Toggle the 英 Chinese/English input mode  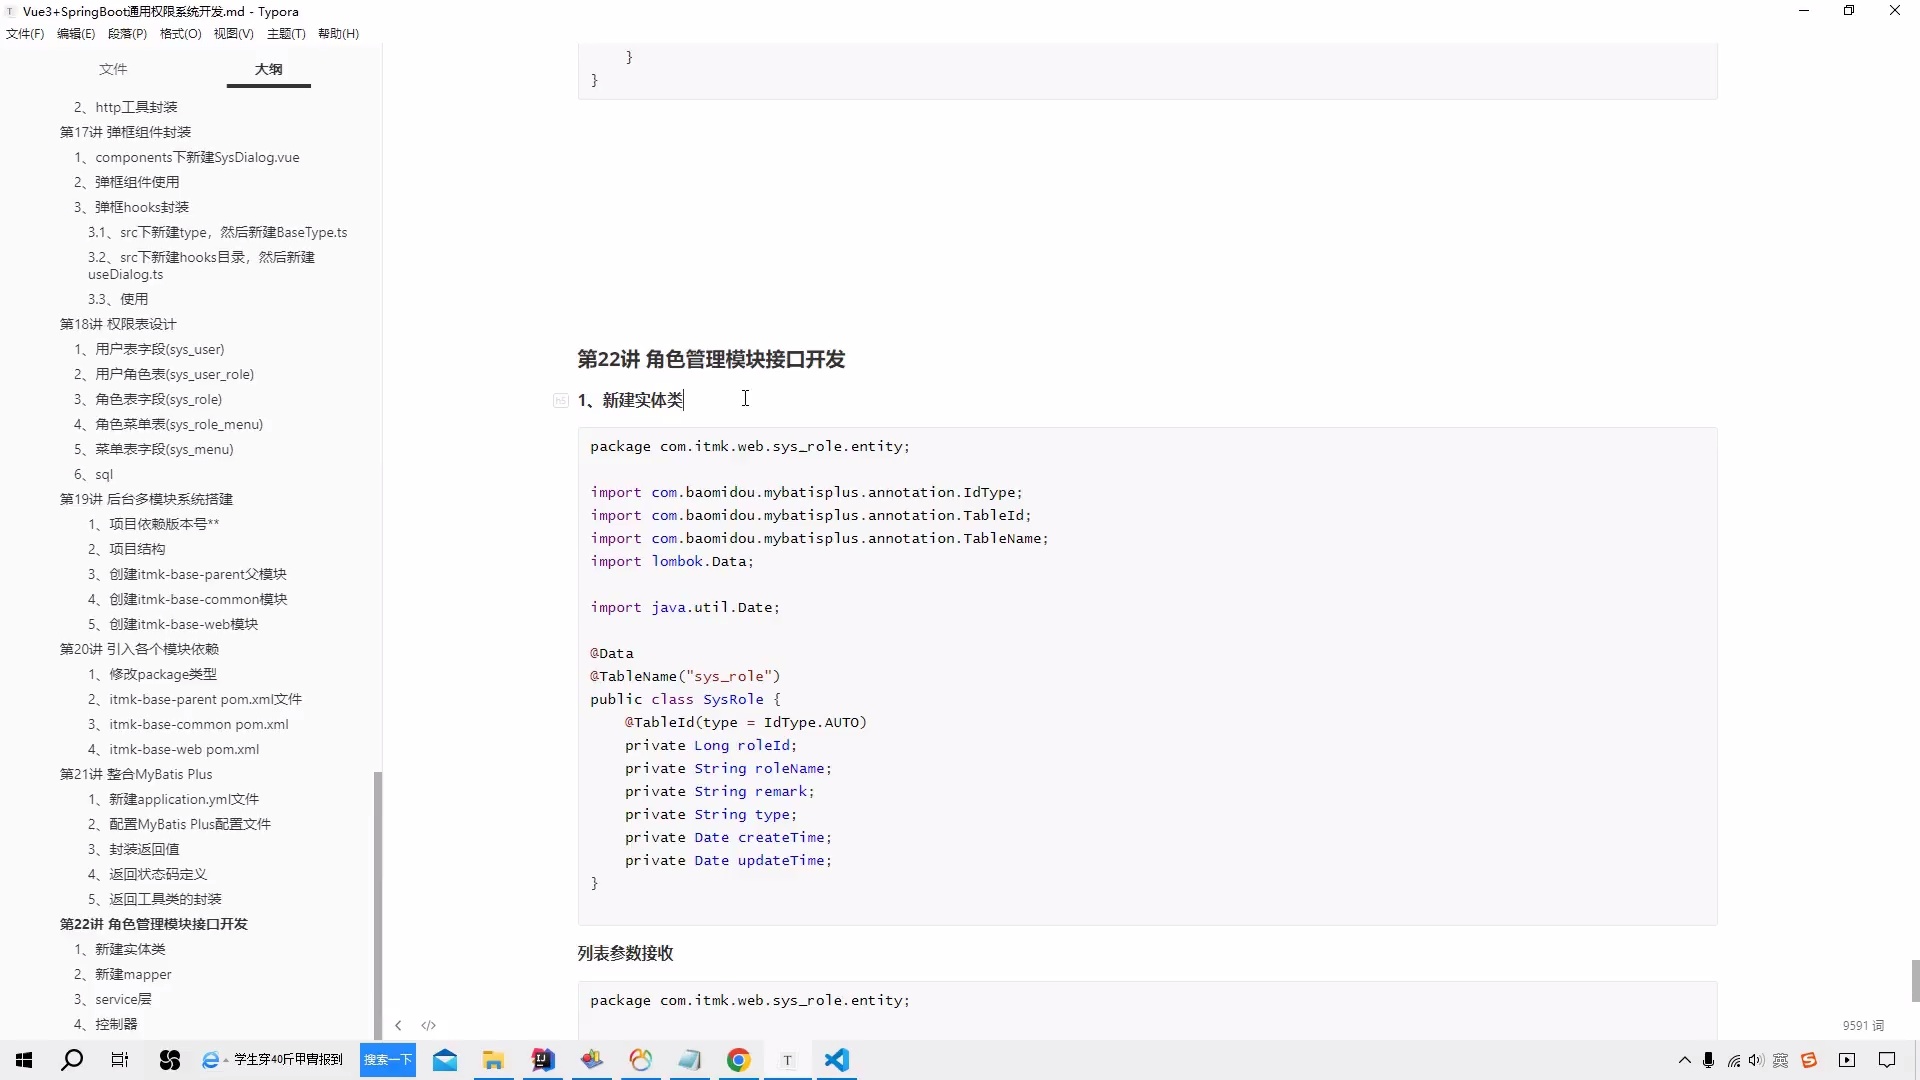(x=1780, y=1061)
